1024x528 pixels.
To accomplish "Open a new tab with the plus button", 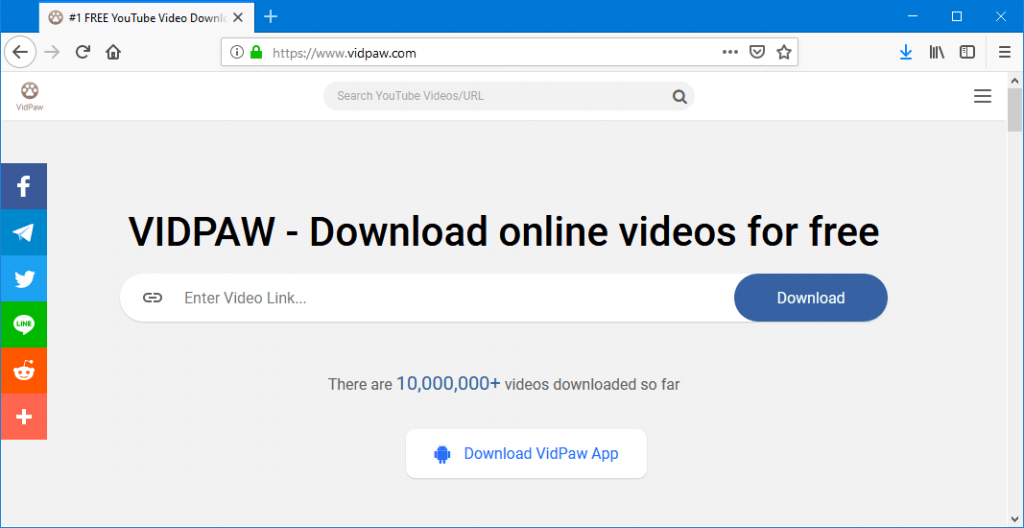I will click(270, 17).
